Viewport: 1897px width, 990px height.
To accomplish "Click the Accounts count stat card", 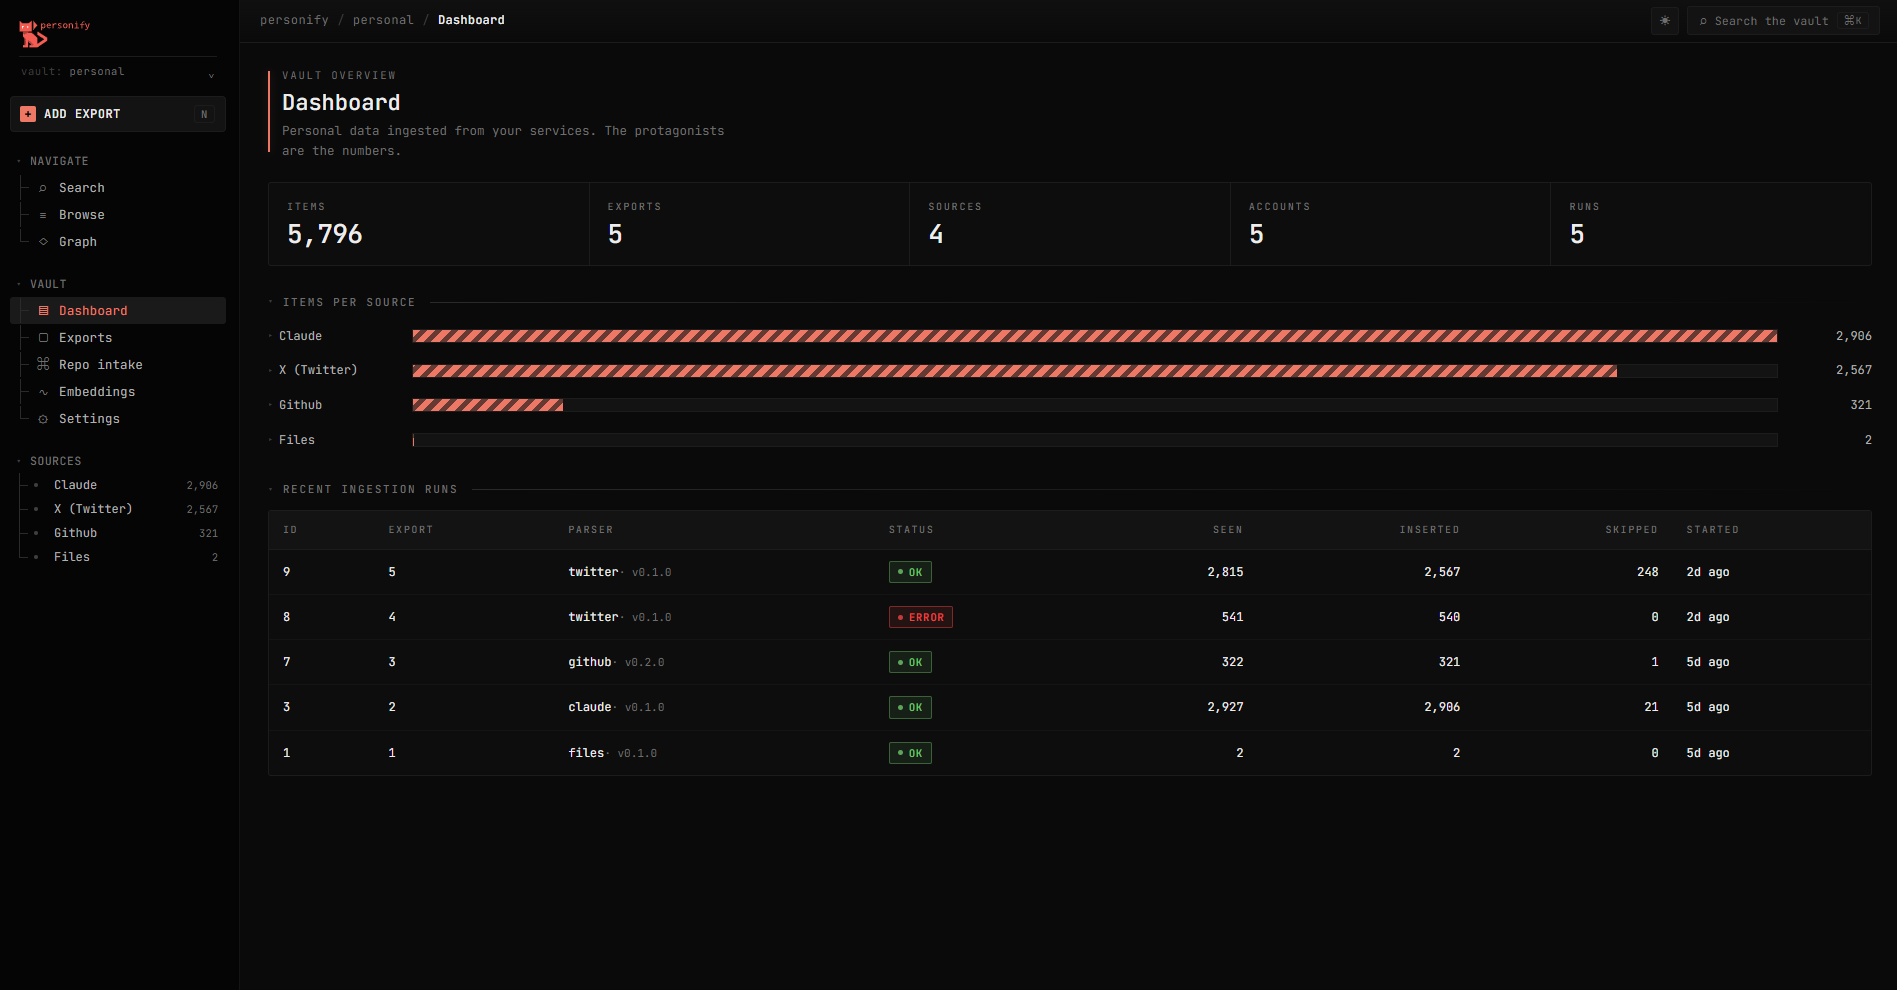I will 1390,224.
